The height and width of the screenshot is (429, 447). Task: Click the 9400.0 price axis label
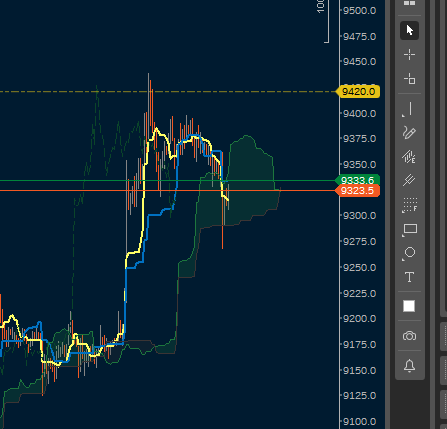[x=359, y=114]
